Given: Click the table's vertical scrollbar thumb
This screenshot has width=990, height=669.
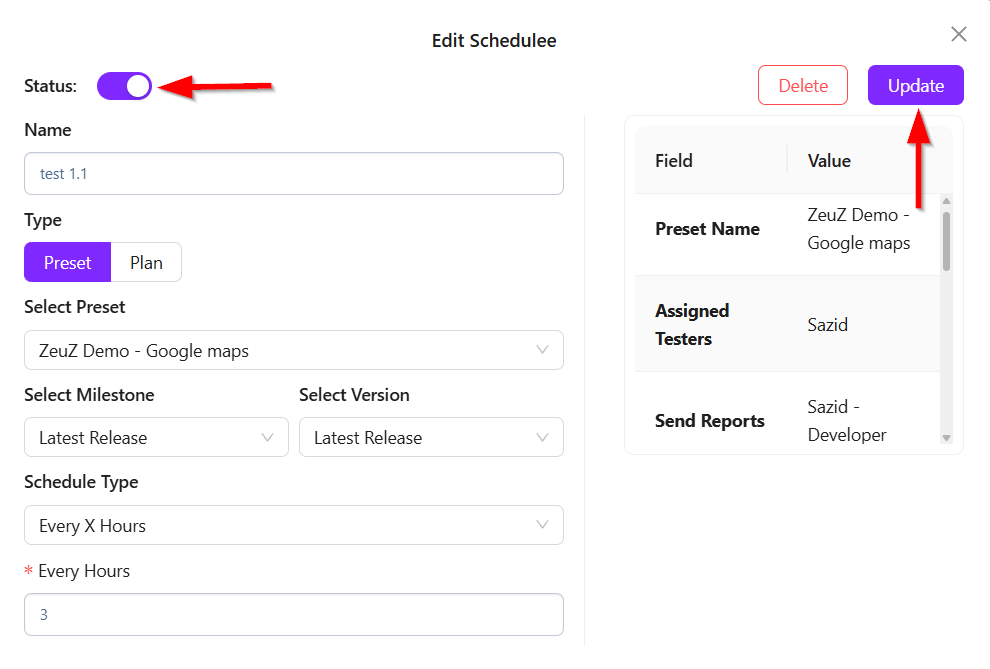Looking at the screenshot, I should tap(946, 240).
